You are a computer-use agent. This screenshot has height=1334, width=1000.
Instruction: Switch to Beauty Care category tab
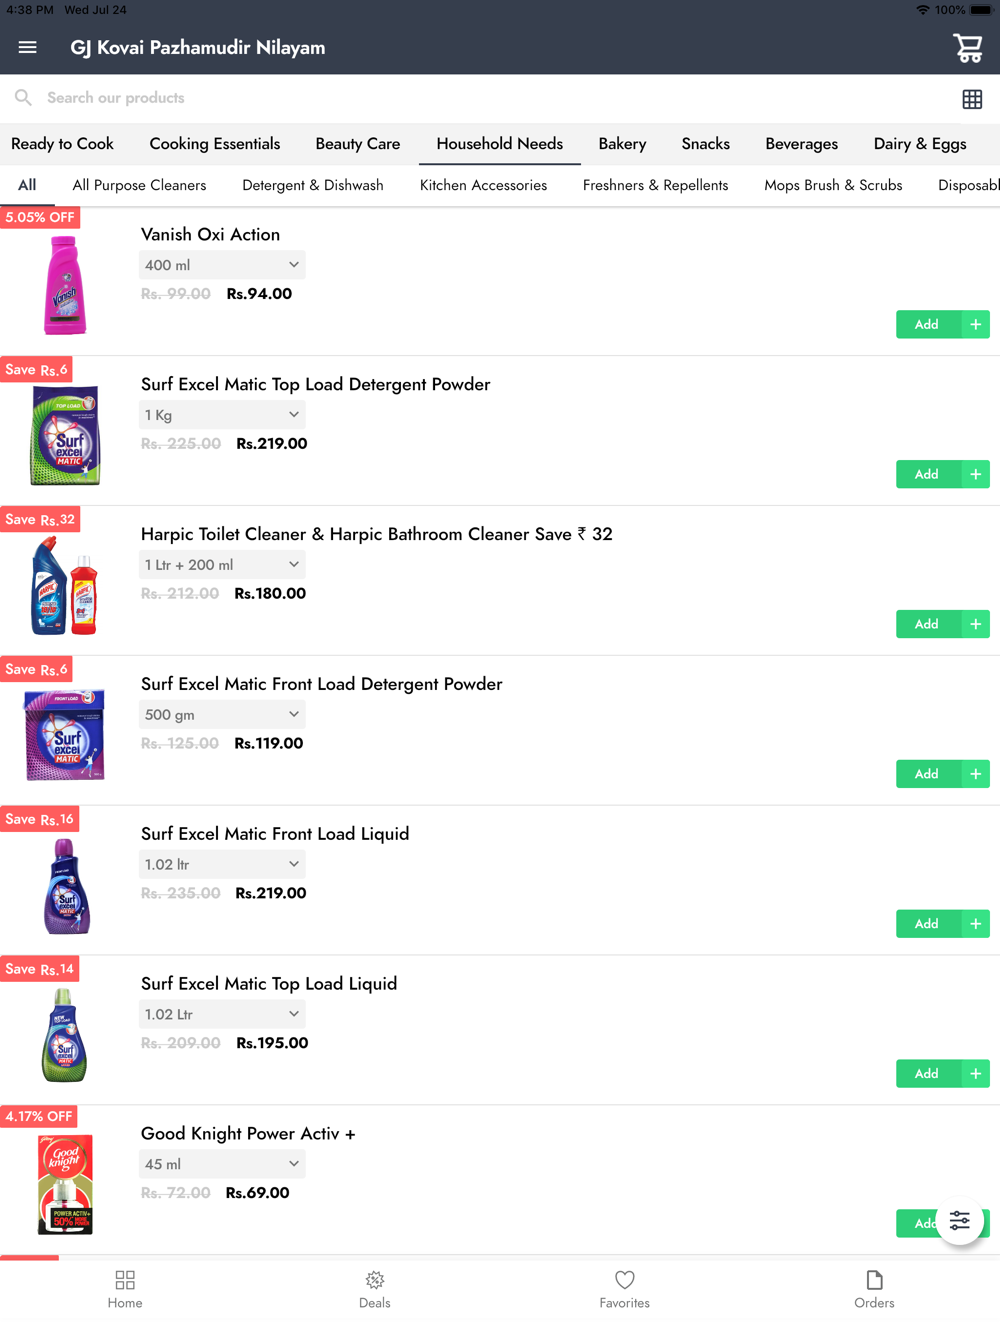[x=358, y=144]
